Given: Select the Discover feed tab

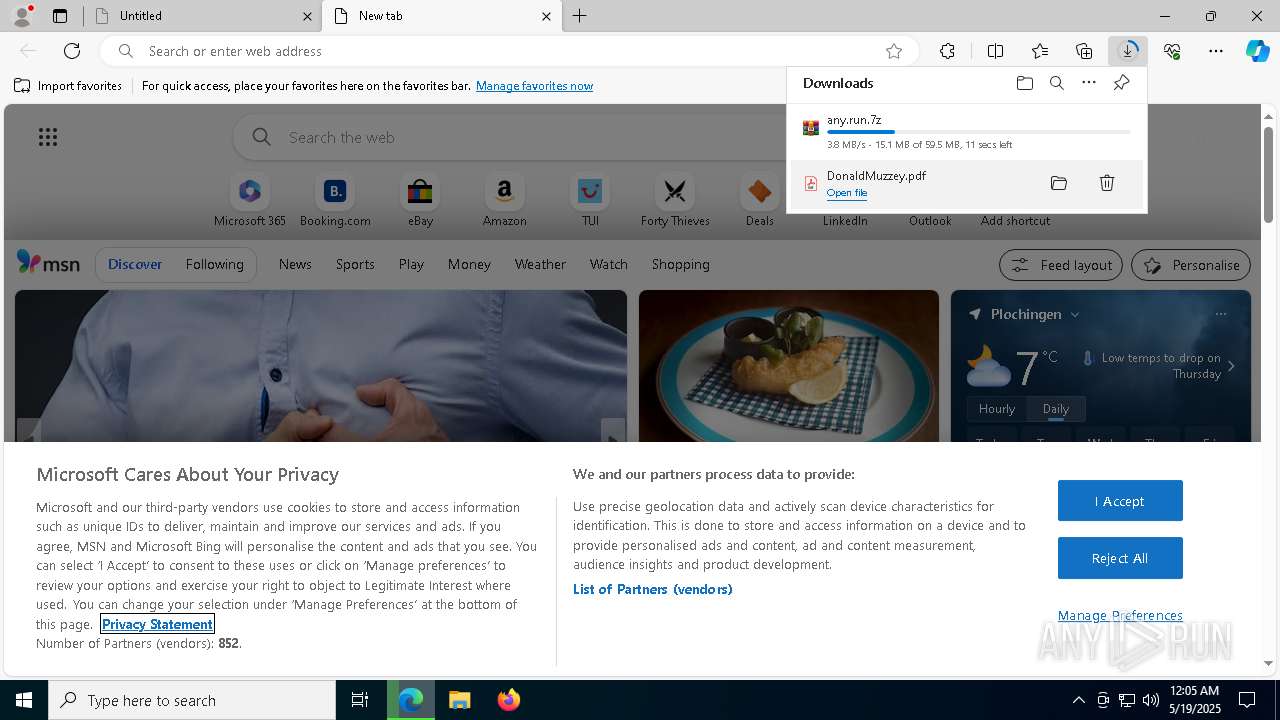Looking at the screenshot, I should [x=135, y=264].
